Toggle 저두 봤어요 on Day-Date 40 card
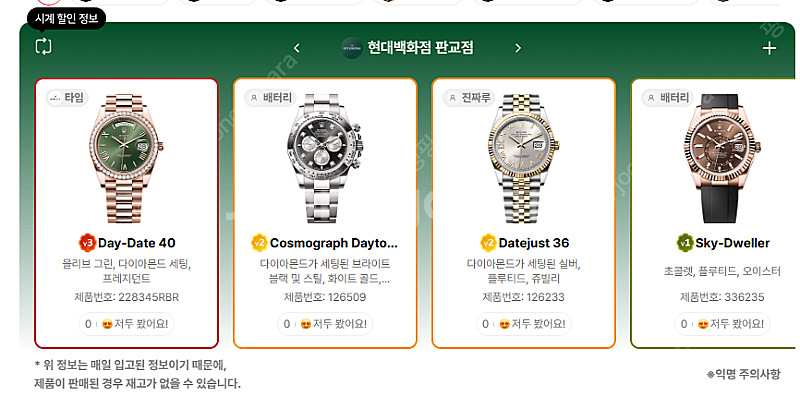Image resolution: width=800 pixels, height=408 pixels. pyautogui.click(x=127, y=324)
